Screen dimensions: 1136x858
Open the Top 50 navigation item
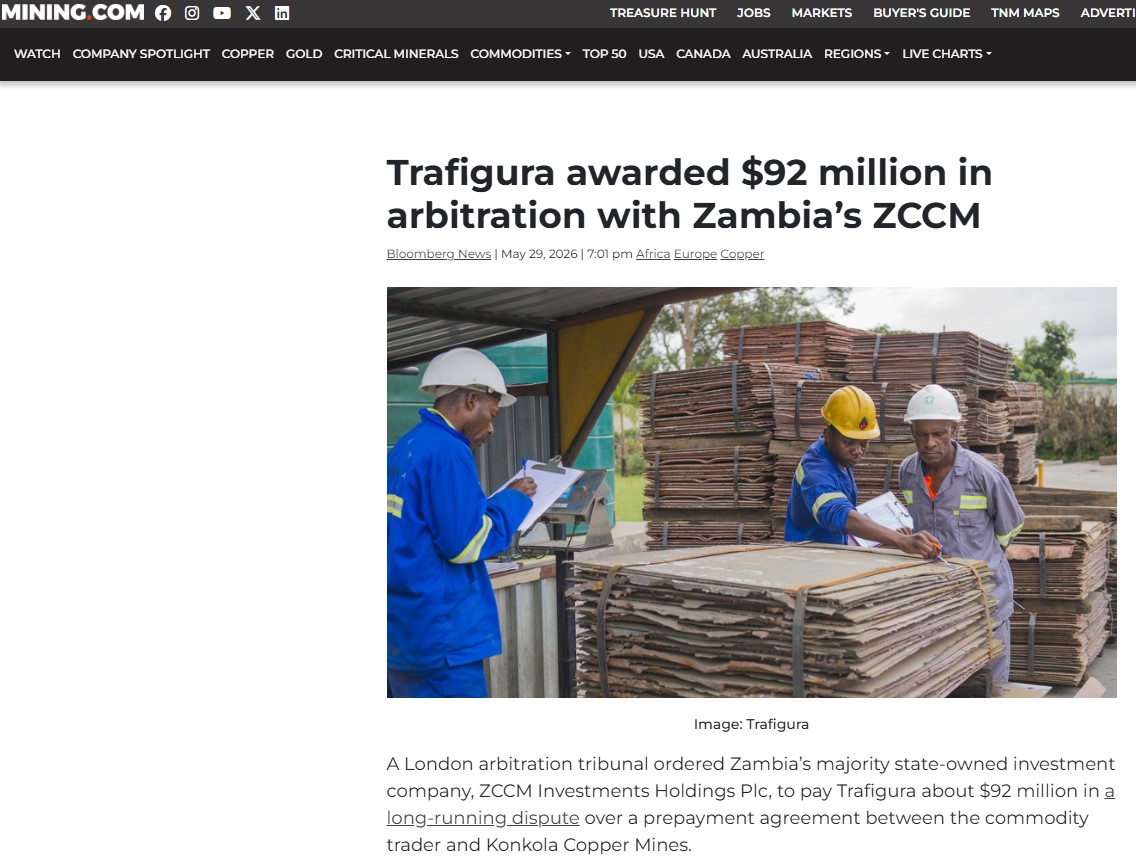tap(604, 54)
